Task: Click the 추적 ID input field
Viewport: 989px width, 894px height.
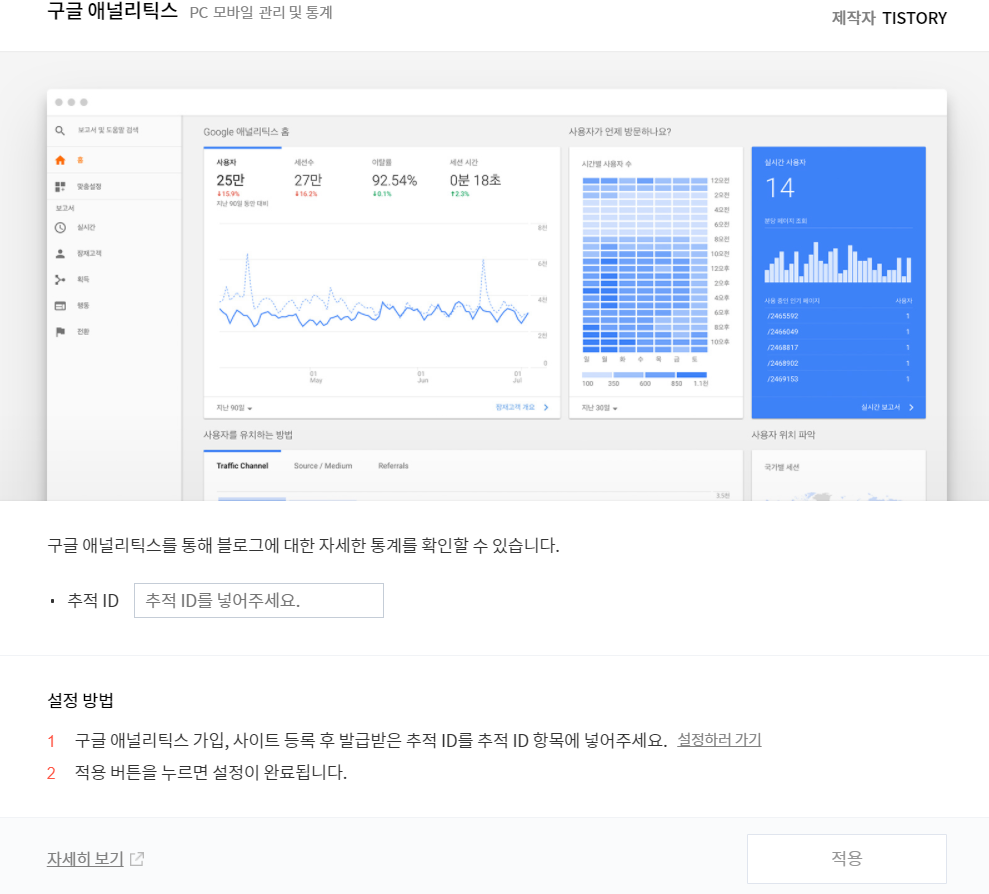Action: (259, 600)
